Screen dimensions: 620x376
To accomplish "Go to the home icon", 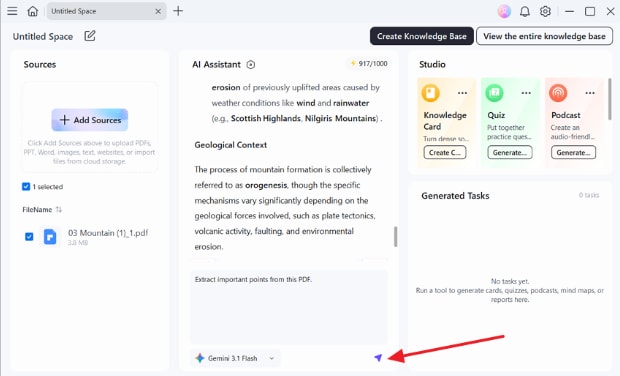I will [32, 11].
